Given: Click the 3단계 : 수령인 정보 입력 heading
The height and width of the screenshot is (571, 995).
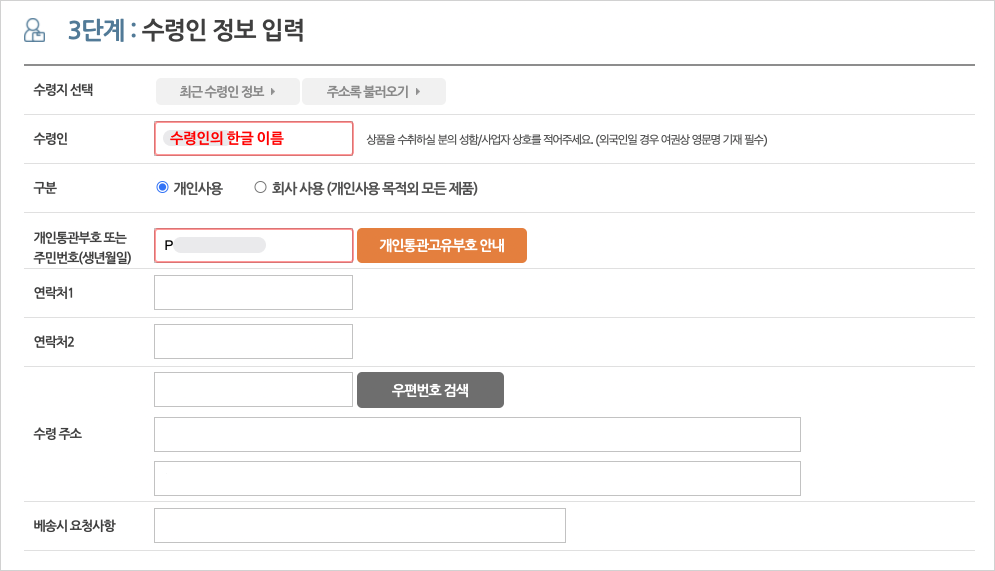Looking at the screenshot, I should coord(187,30).
